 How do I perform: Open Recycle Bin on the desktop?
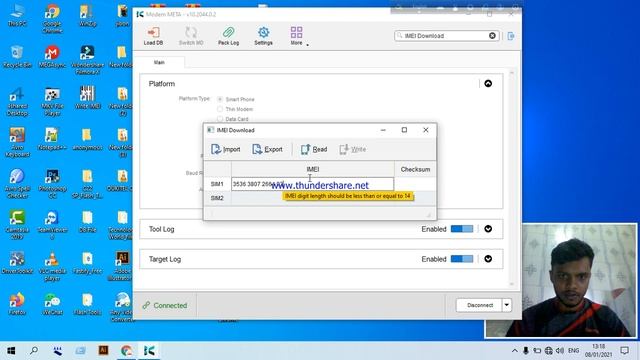point(17,57)
